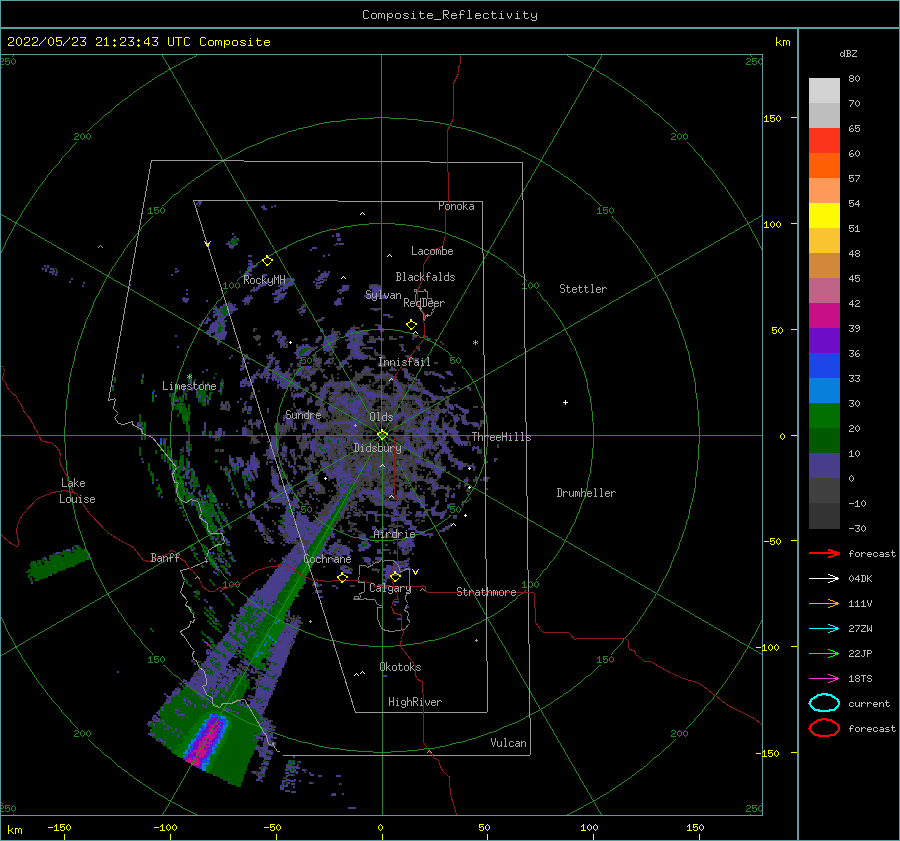900x841 pixels.
Task: Click the Lake Louise label on map
Action: 77,491
